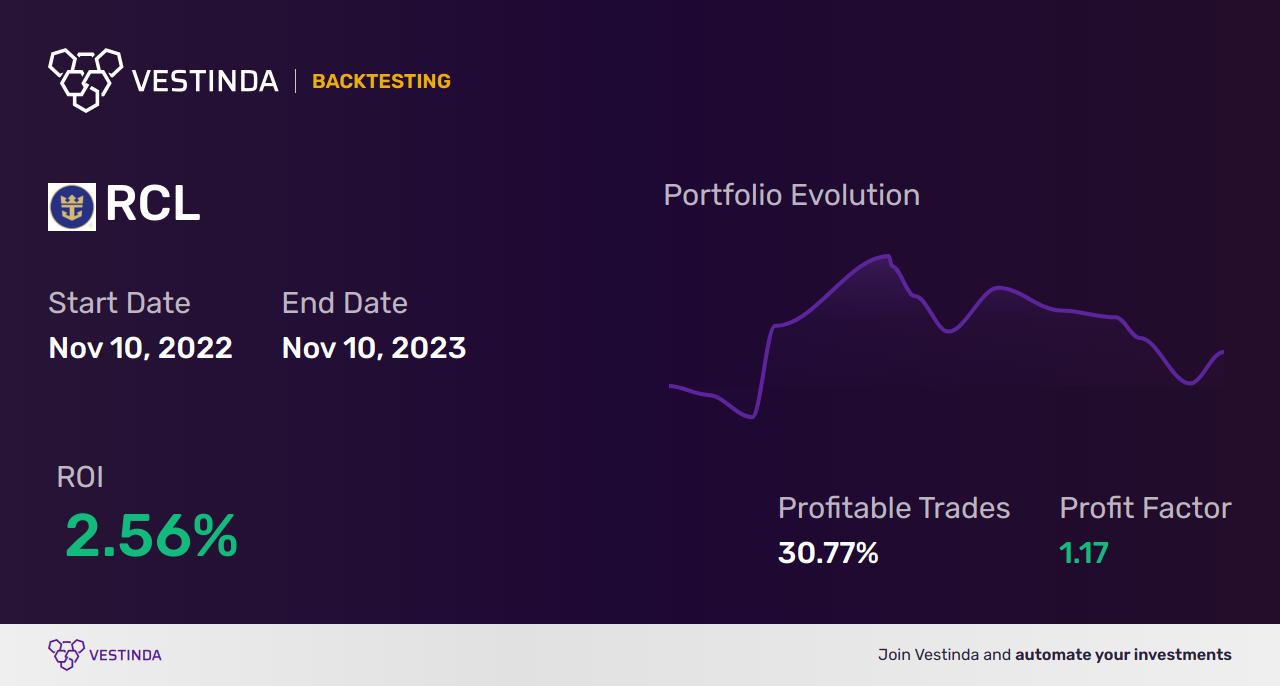
Task: Click the Nov 10, 2023 end date value
Action: [x=374, y=348]
